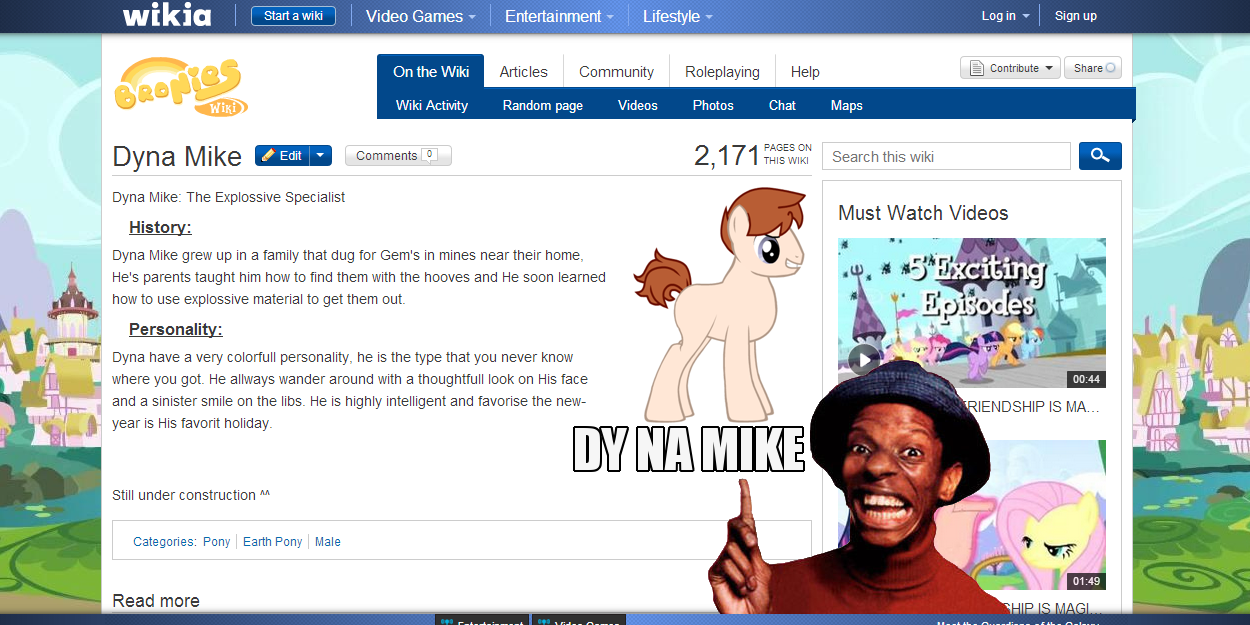This screenshot has width=1250, height=625.
Task: Click the Start a wiki button
Action: click(x=293, y=16)
